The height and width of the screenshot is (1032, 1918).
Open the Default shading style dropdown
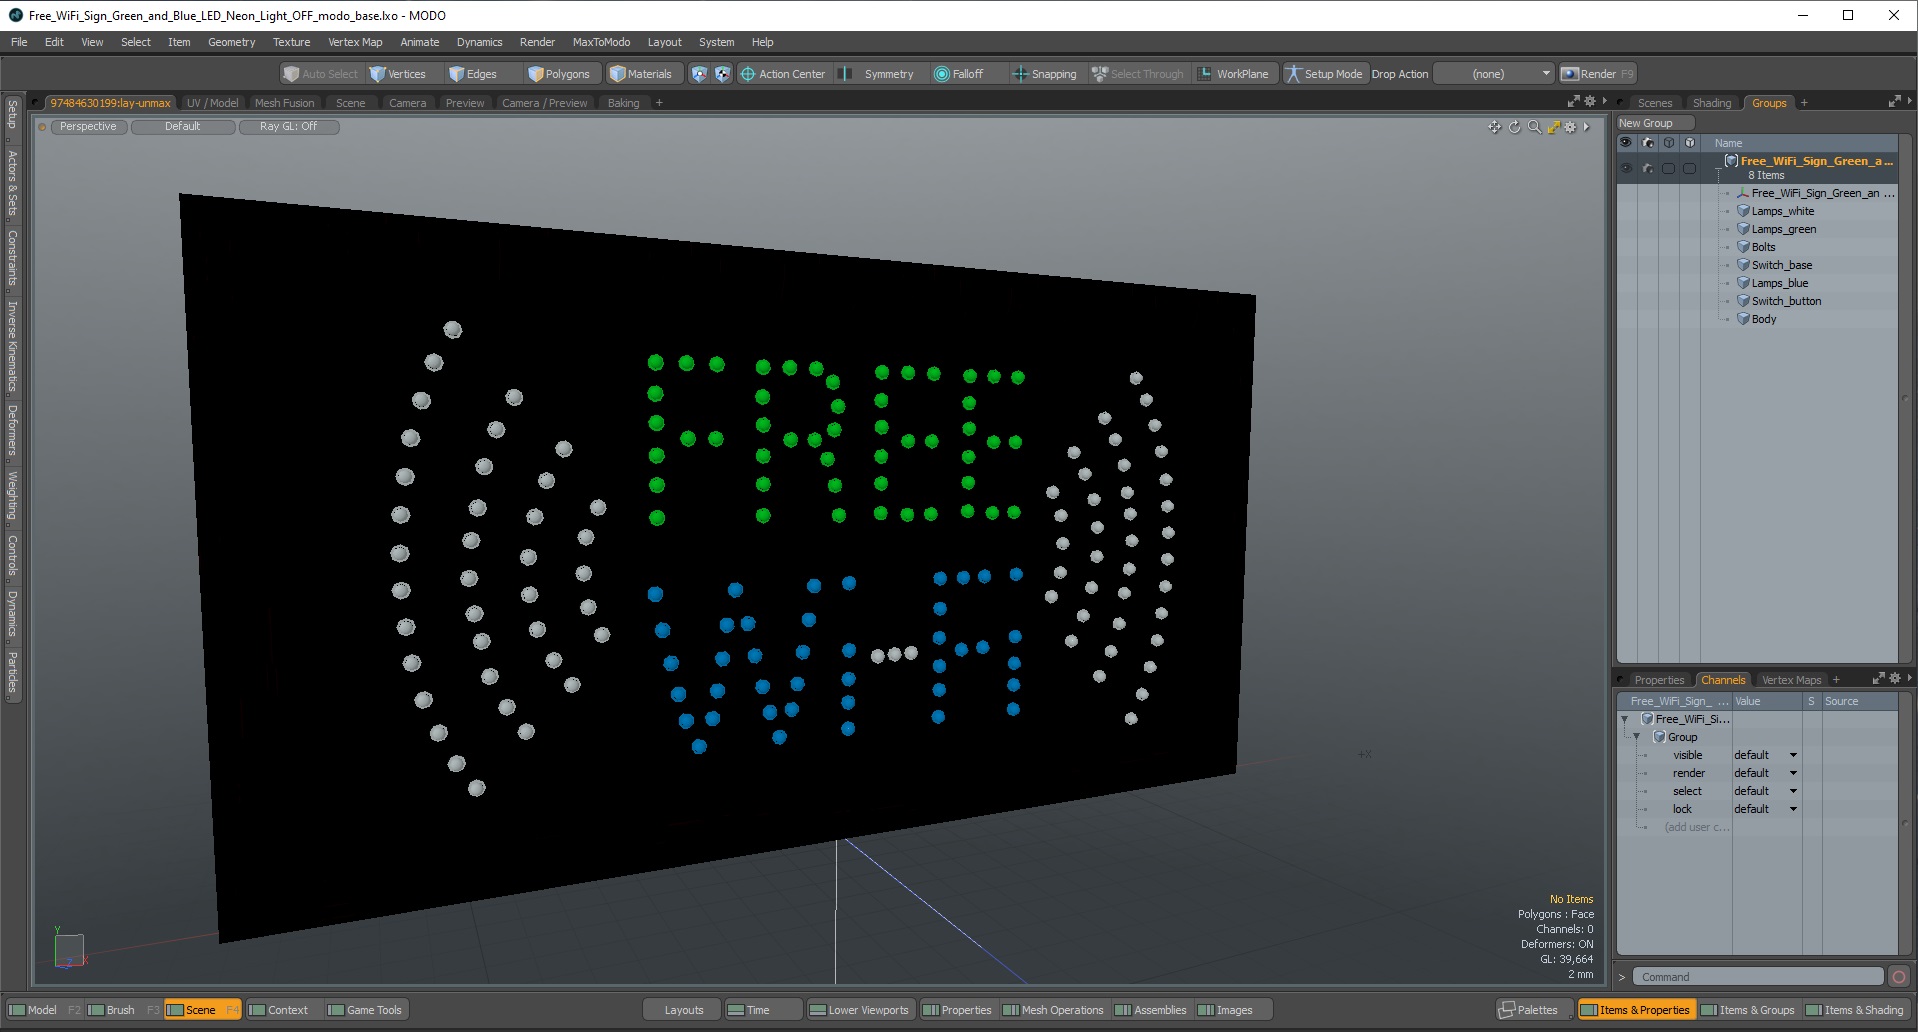(183, 127)
